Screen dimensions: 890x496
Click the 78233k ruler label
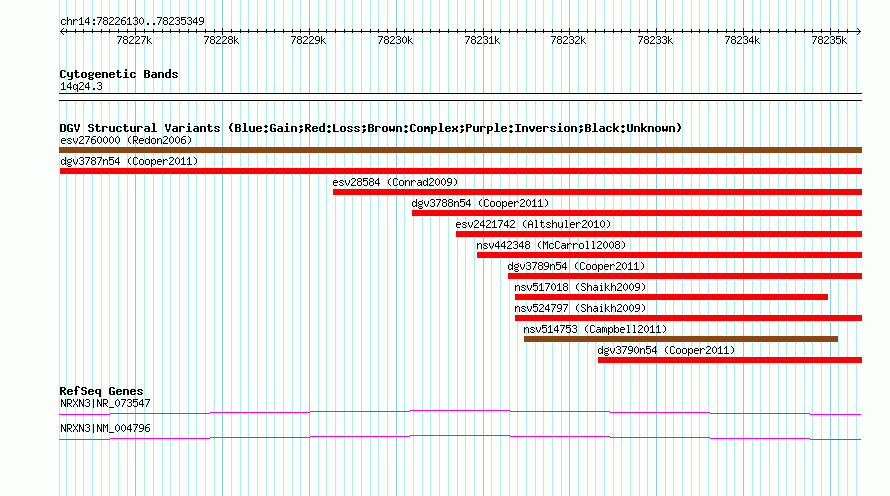655,40
